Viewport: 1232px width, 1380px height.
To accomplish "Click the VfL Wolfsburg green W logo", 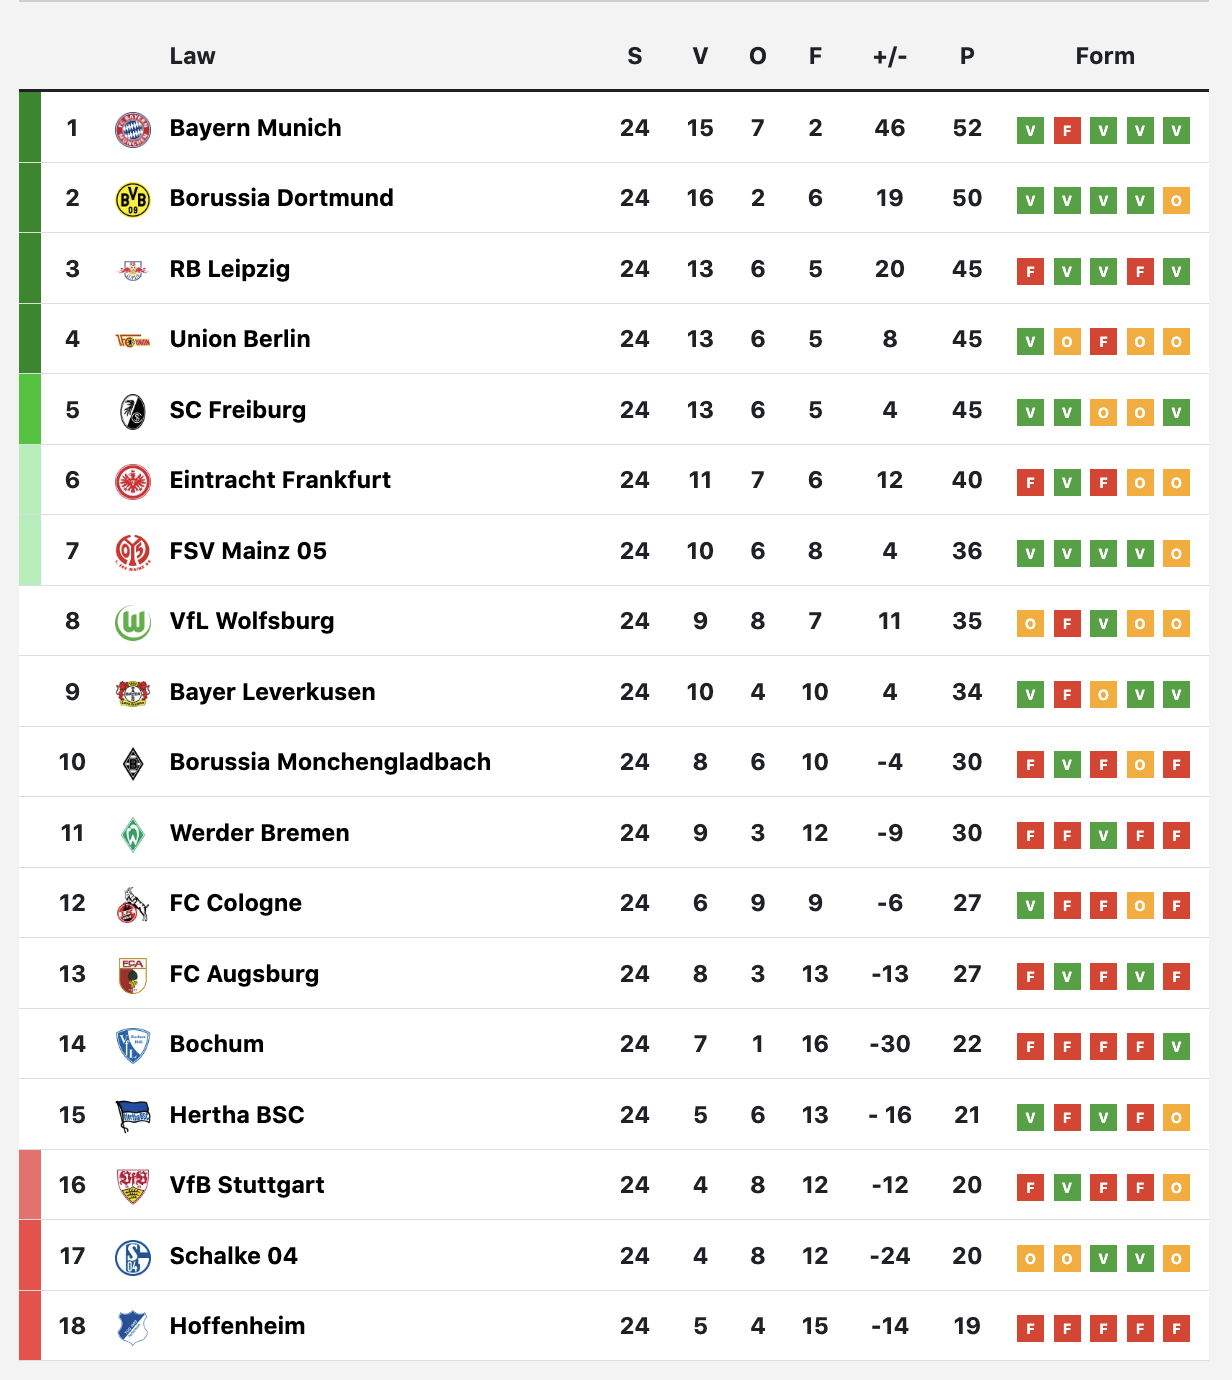I will (133, 623).
